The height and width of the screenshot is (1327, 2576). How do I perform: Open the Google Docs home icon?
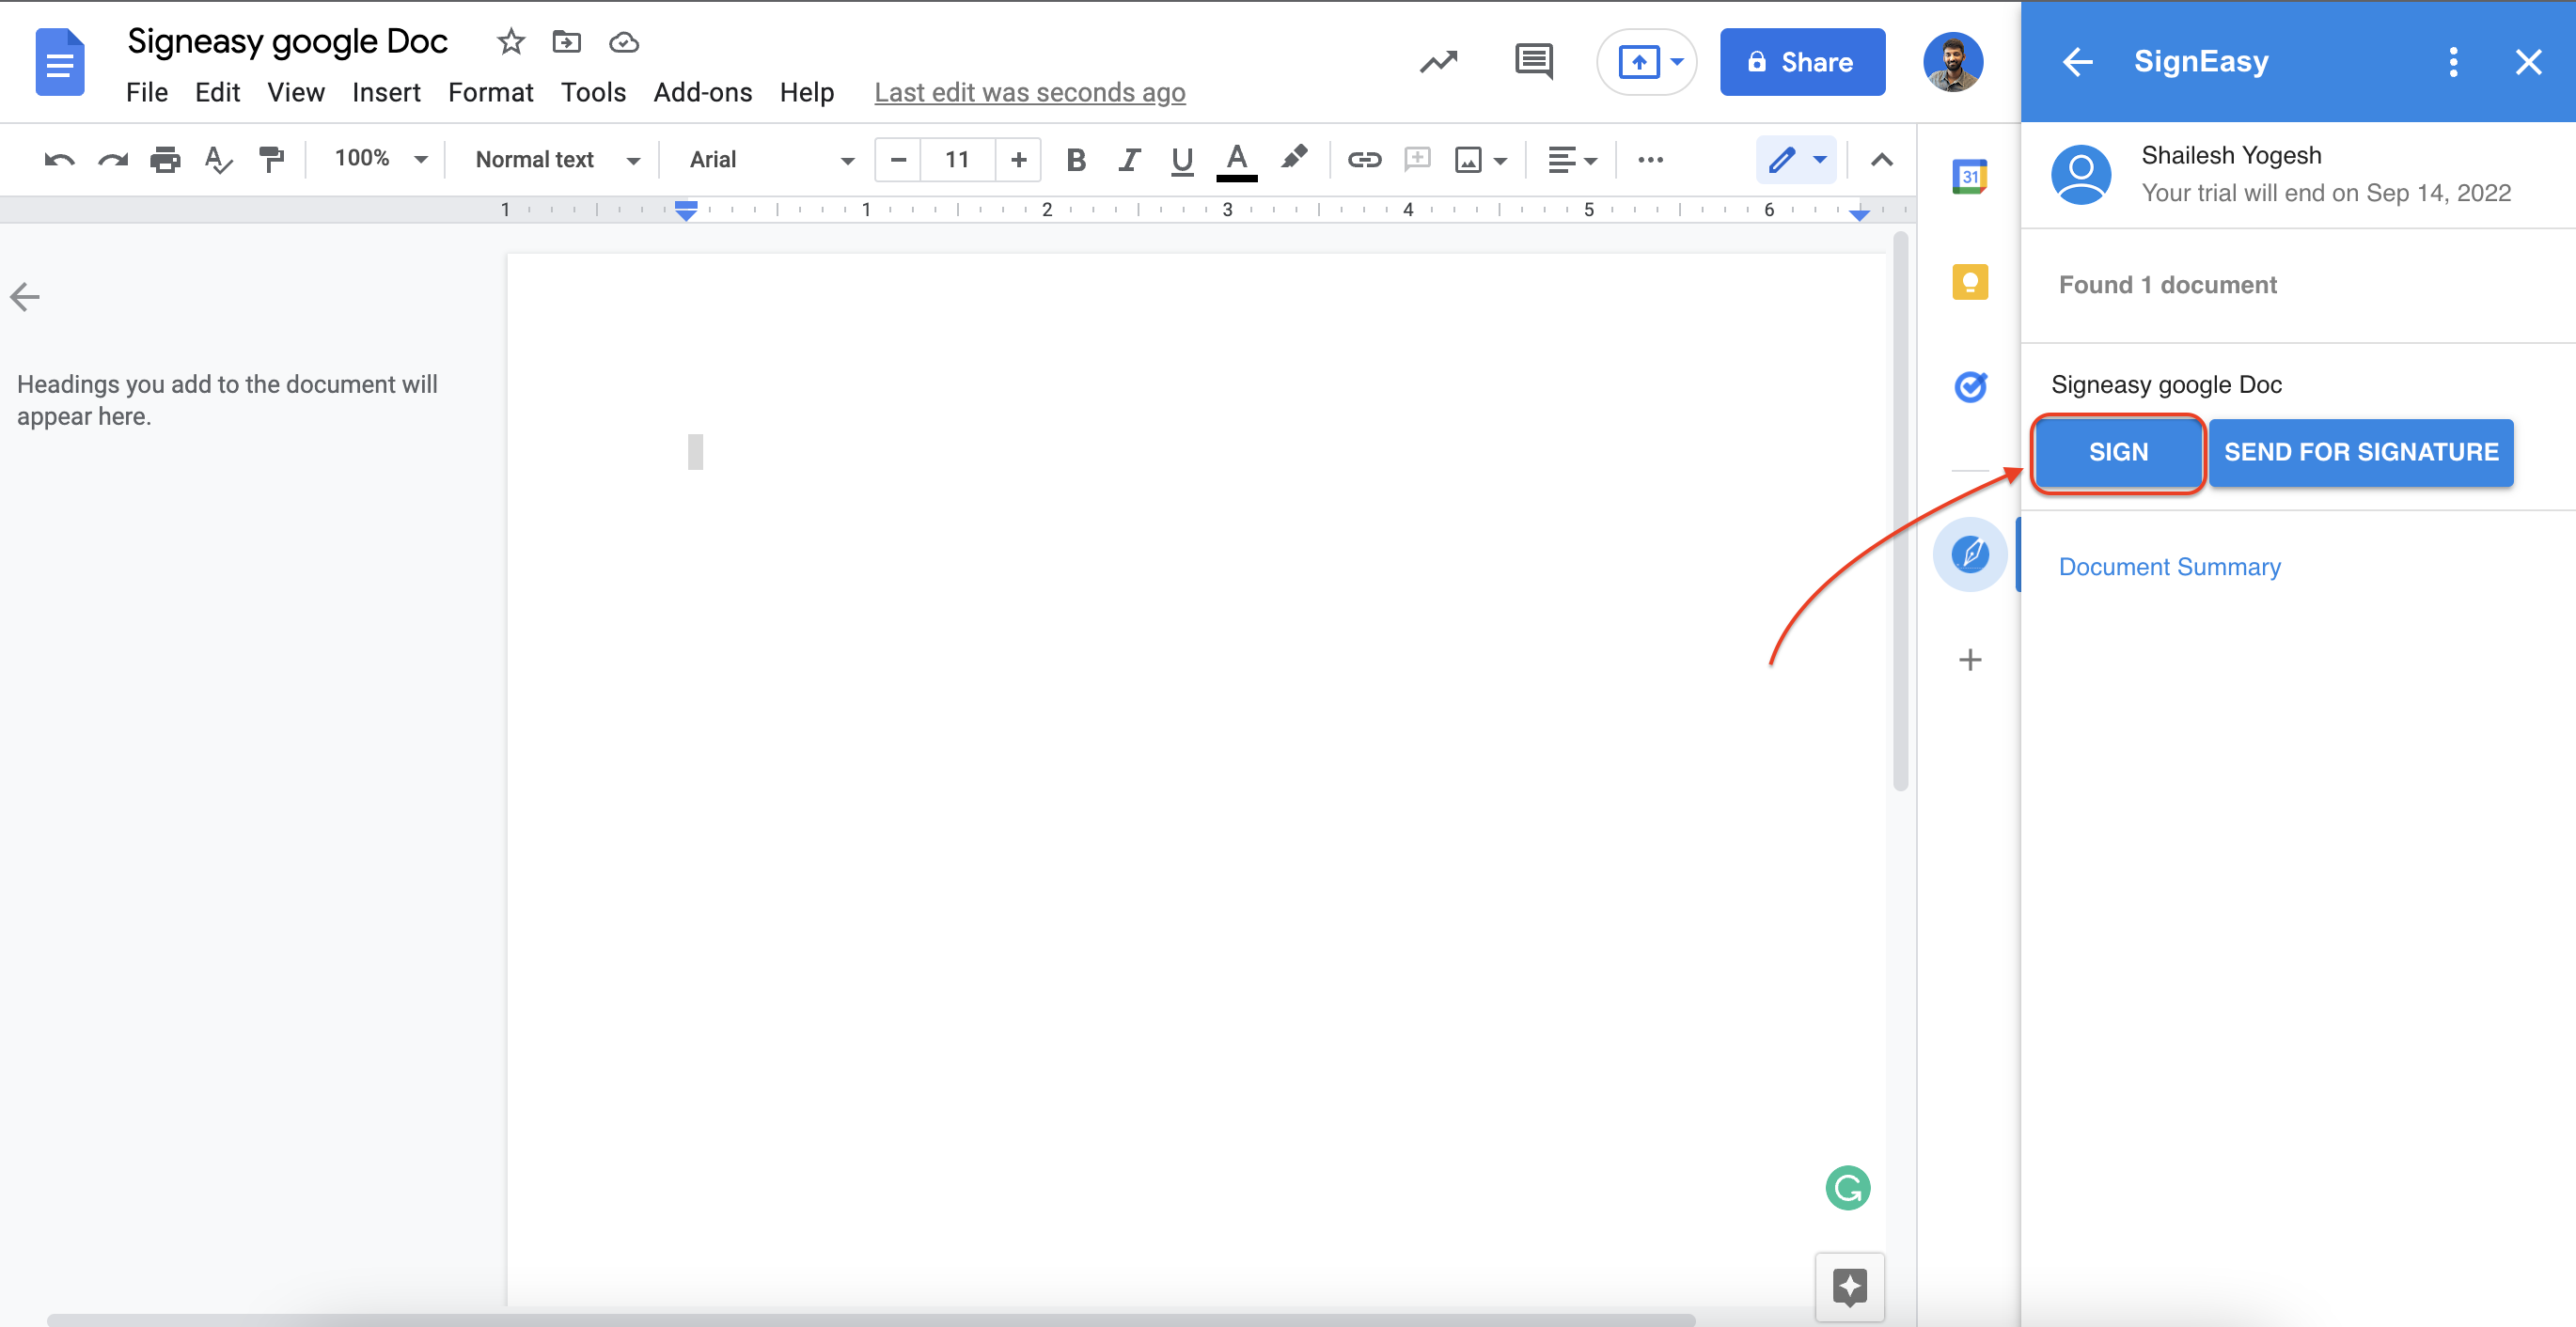60,62
